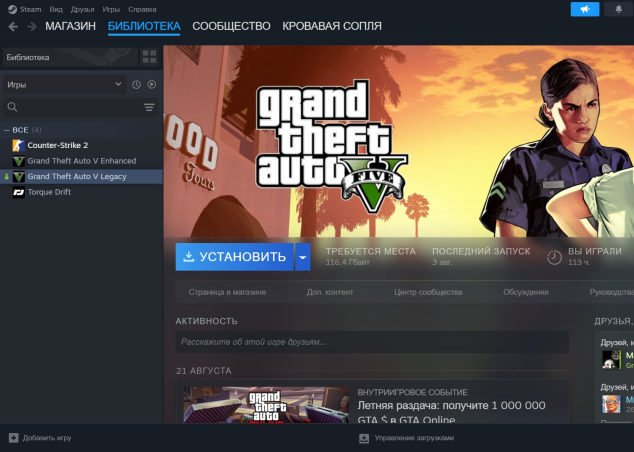Viewport: 634px width, 452px height.
Task: Go forward with the right arrow
Action: tap(32, 27)
